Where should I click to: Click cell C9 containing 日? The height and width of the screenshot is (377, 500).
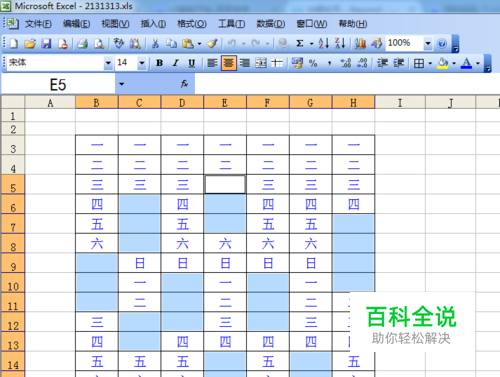tap(140, 263)
